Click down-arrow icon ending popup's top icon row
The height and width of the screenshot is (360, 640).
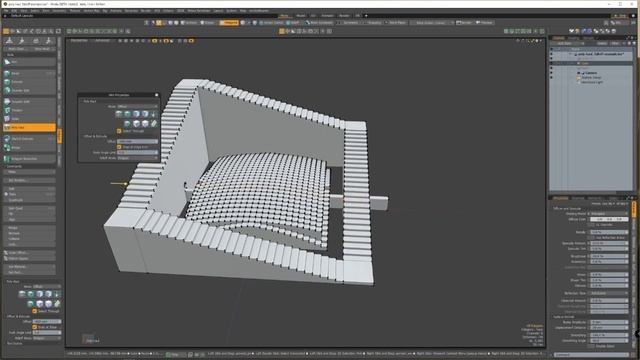[153, 114]
